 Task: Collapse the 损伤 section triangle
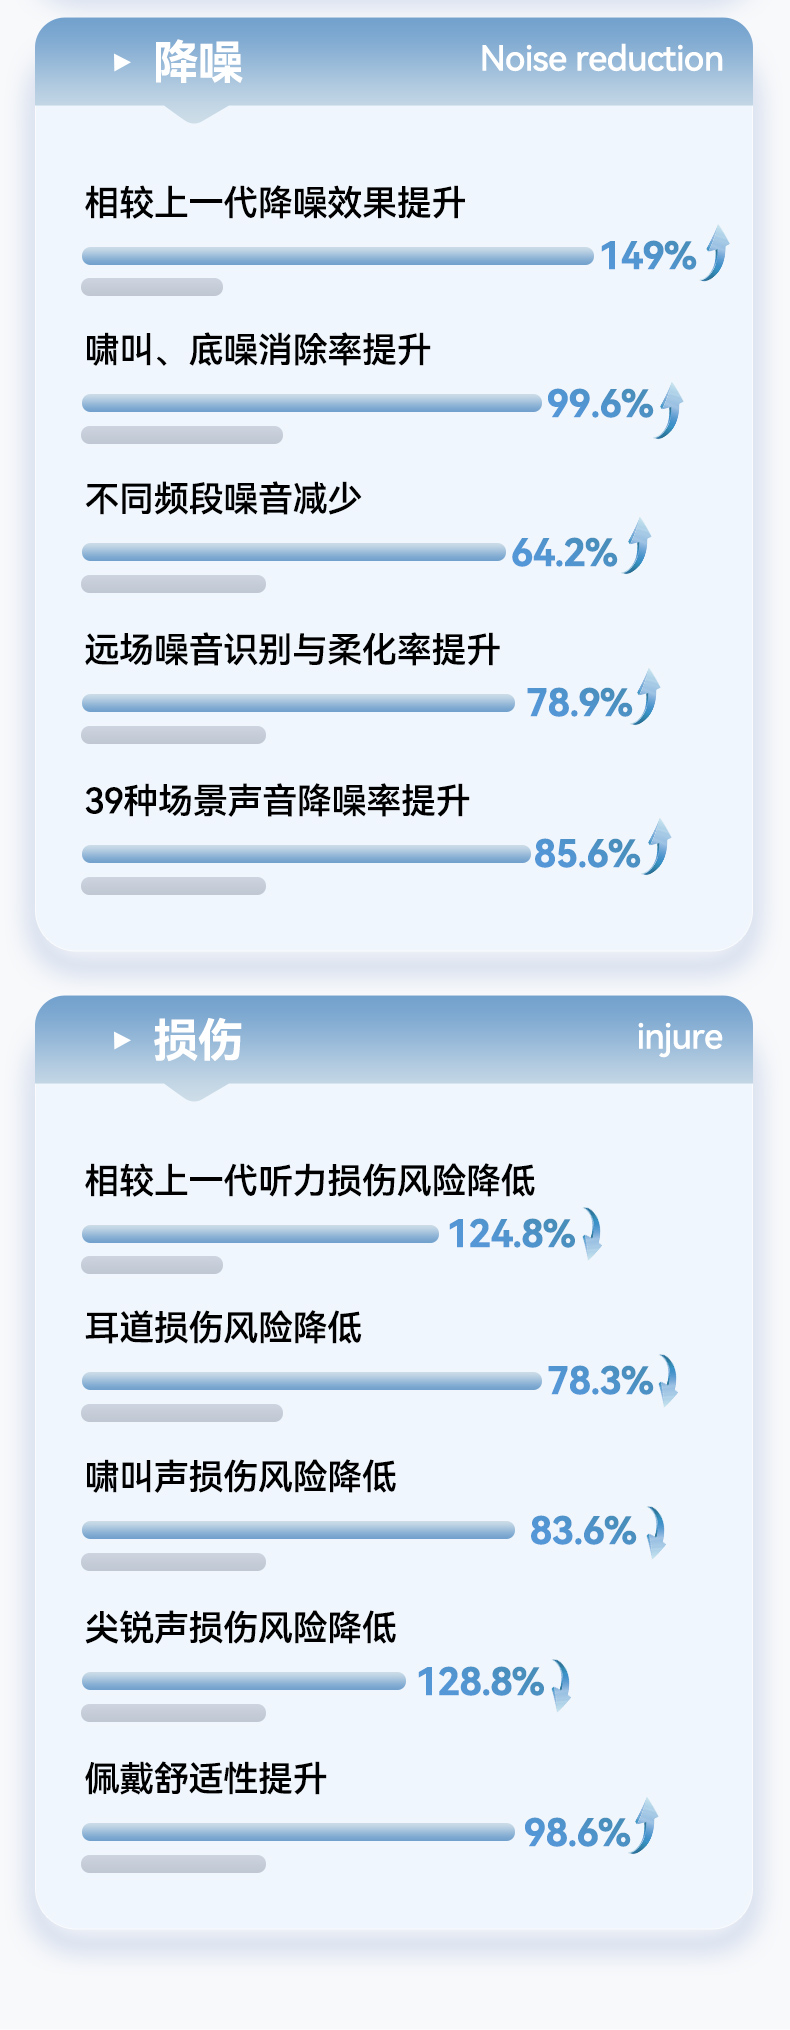122,1040
